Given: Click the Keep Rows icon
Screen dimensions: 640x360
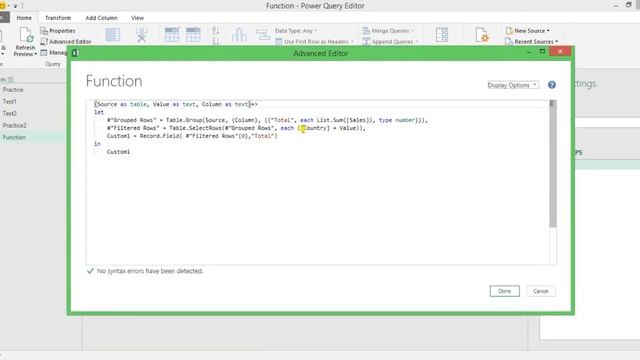Looking at the screenshot, I should point(172,35).
